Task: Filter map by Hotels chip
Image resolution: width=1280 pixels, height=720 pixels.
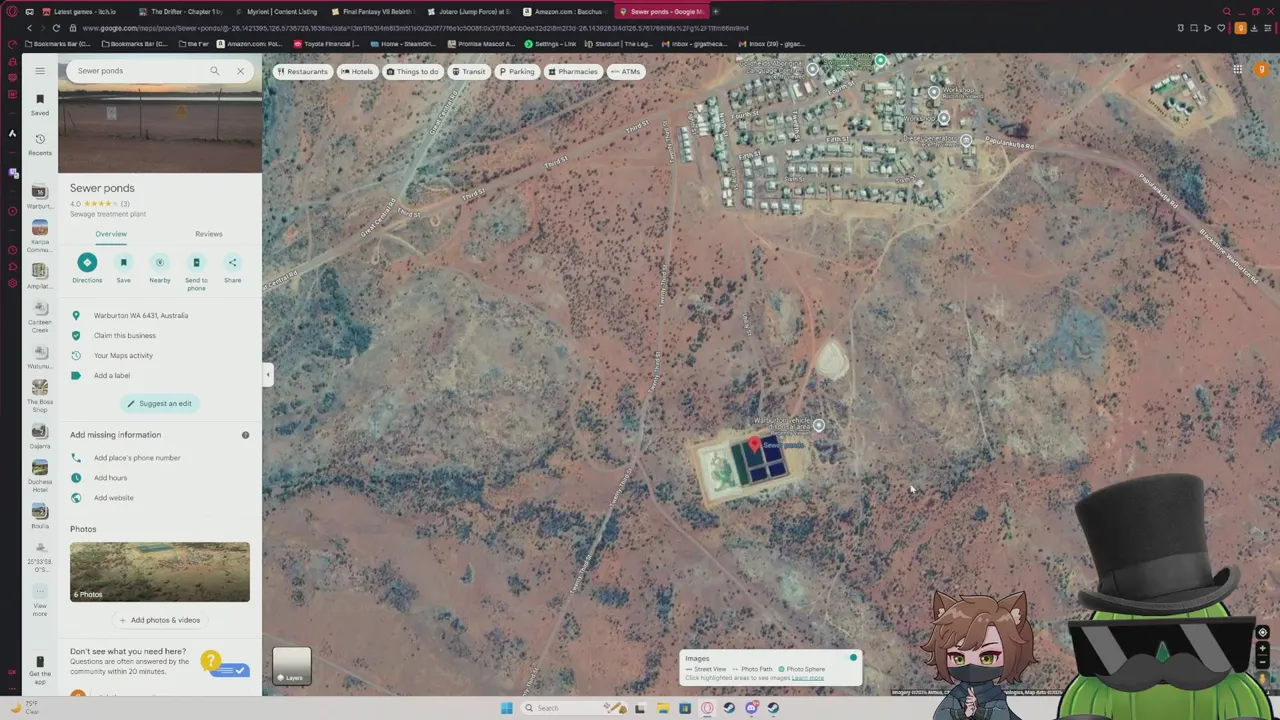Action: coord(356,71)
